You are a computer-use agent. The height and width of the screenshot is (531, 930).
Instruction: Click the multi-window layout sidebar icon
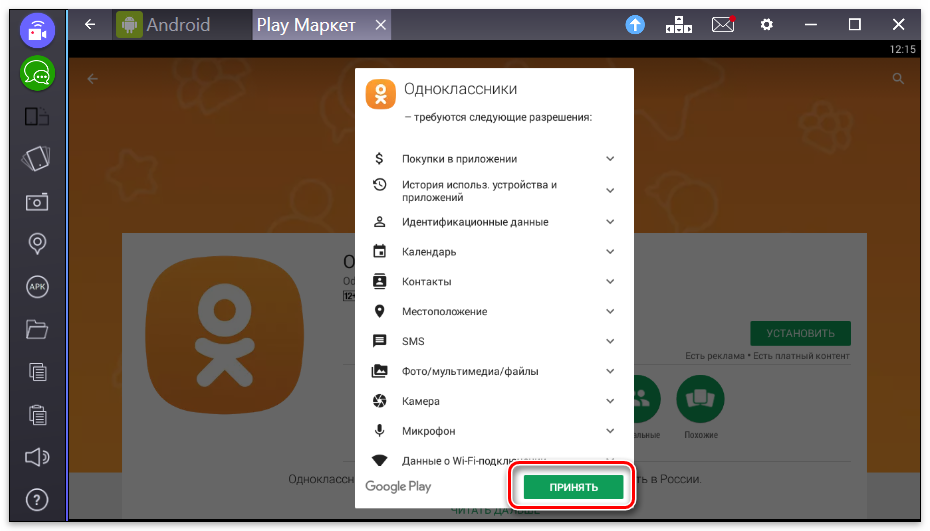(37, 116)
